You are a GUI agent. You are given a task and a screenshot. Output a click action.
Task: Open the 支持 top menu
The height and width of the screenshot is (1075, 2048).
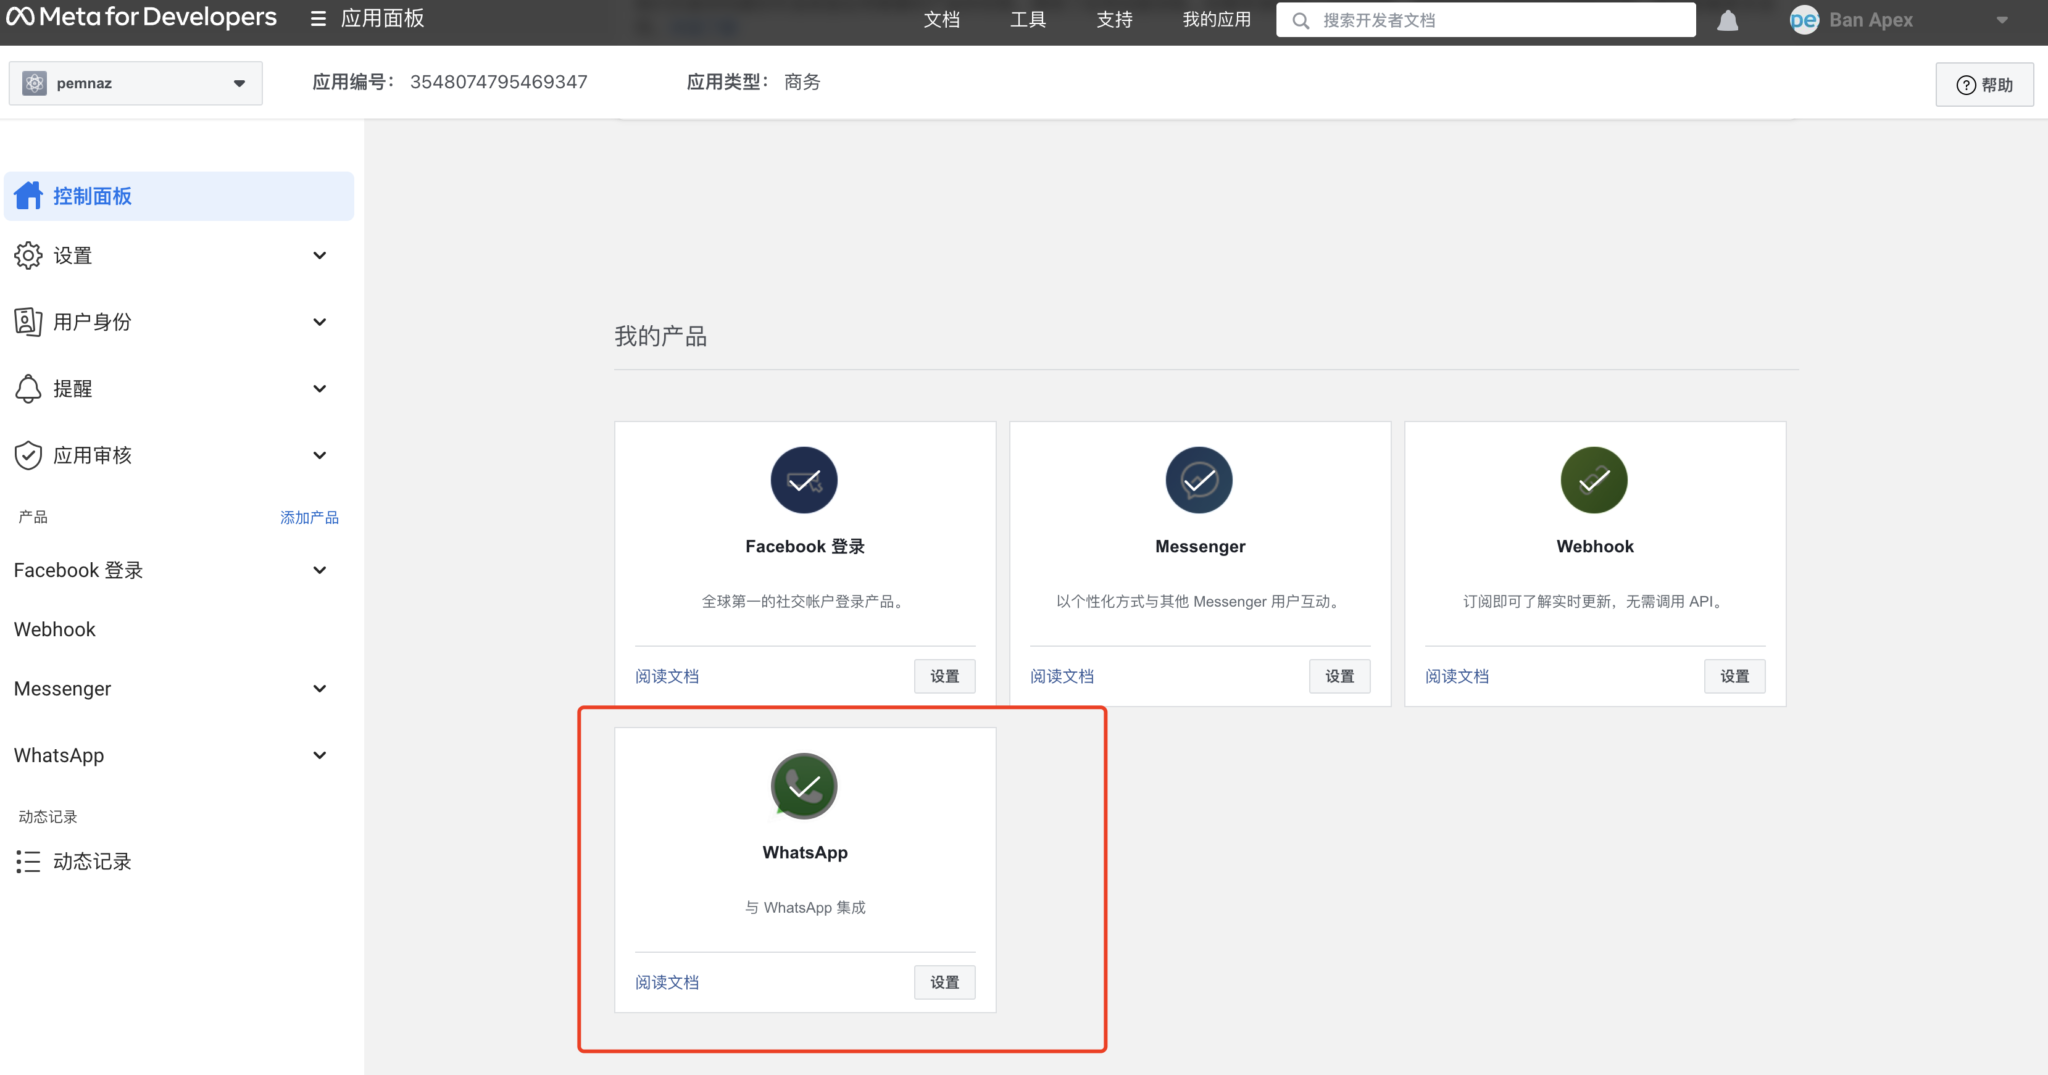click(x=1114, y=20)
